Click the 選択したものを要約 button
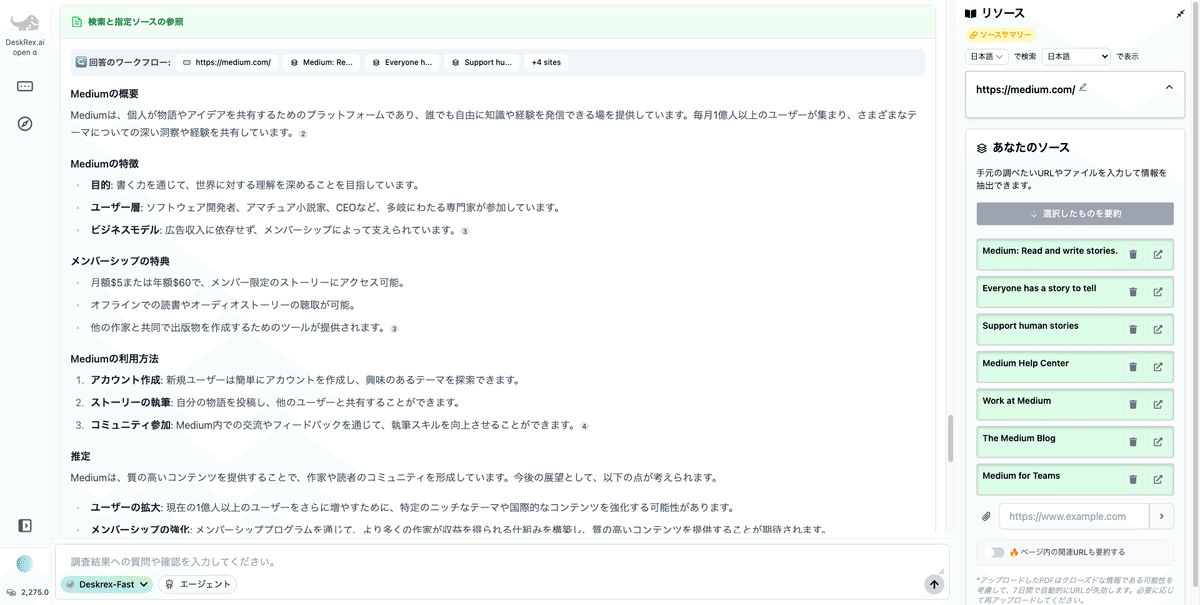1200x605 pixels. (x=1075, y=214)
